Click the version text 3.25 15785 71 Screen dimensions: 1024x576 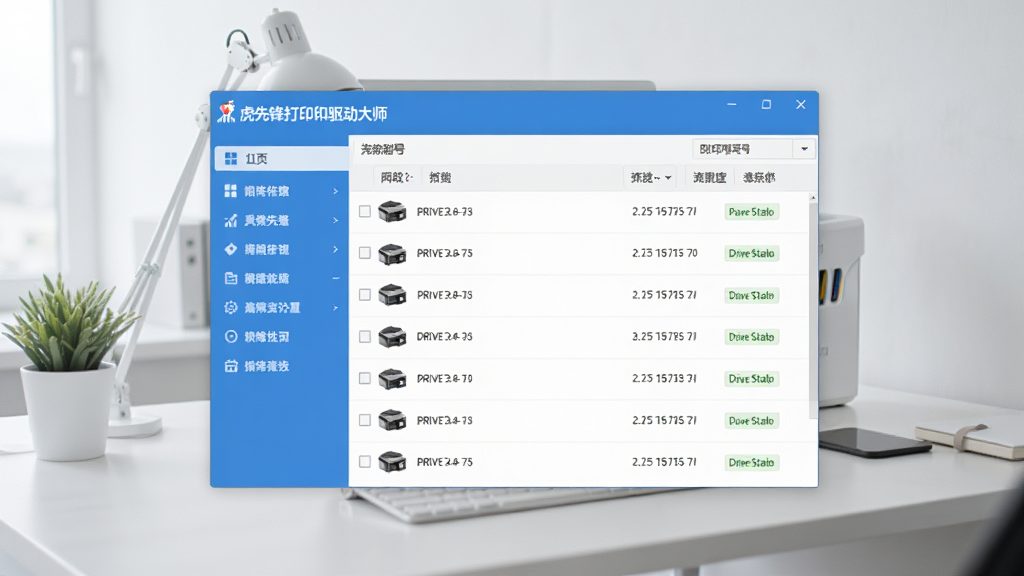pyautogui.click(x=664, y=336)
